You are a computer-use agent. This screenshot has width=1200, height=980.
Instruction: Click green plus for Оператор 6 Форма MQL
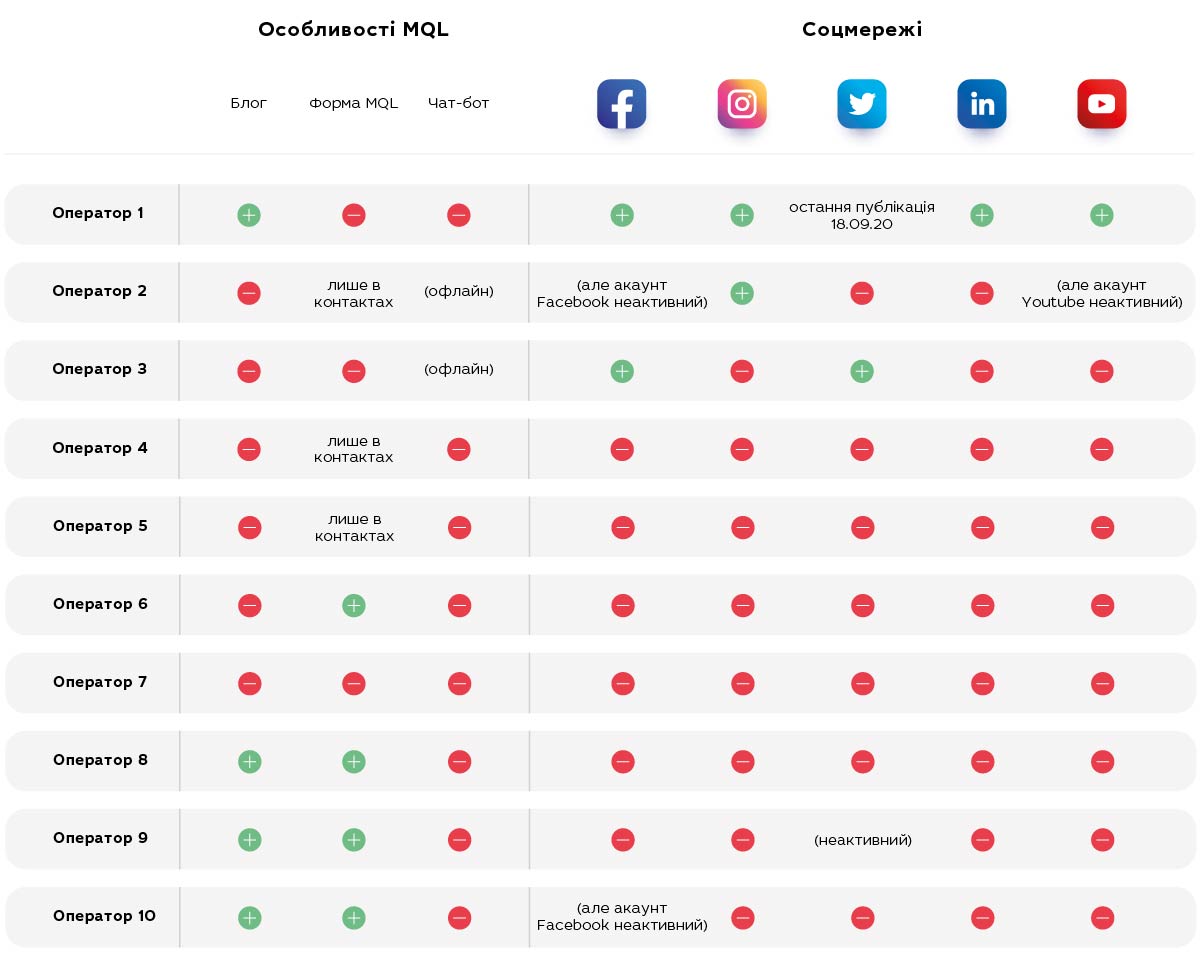(x=354, y=605)
